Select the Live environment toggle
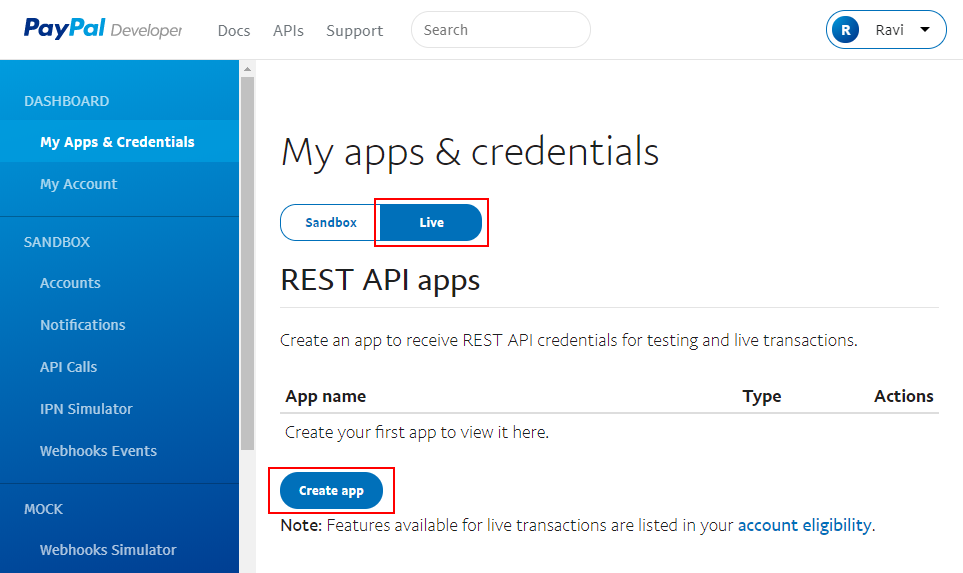 tap(431, 222)
